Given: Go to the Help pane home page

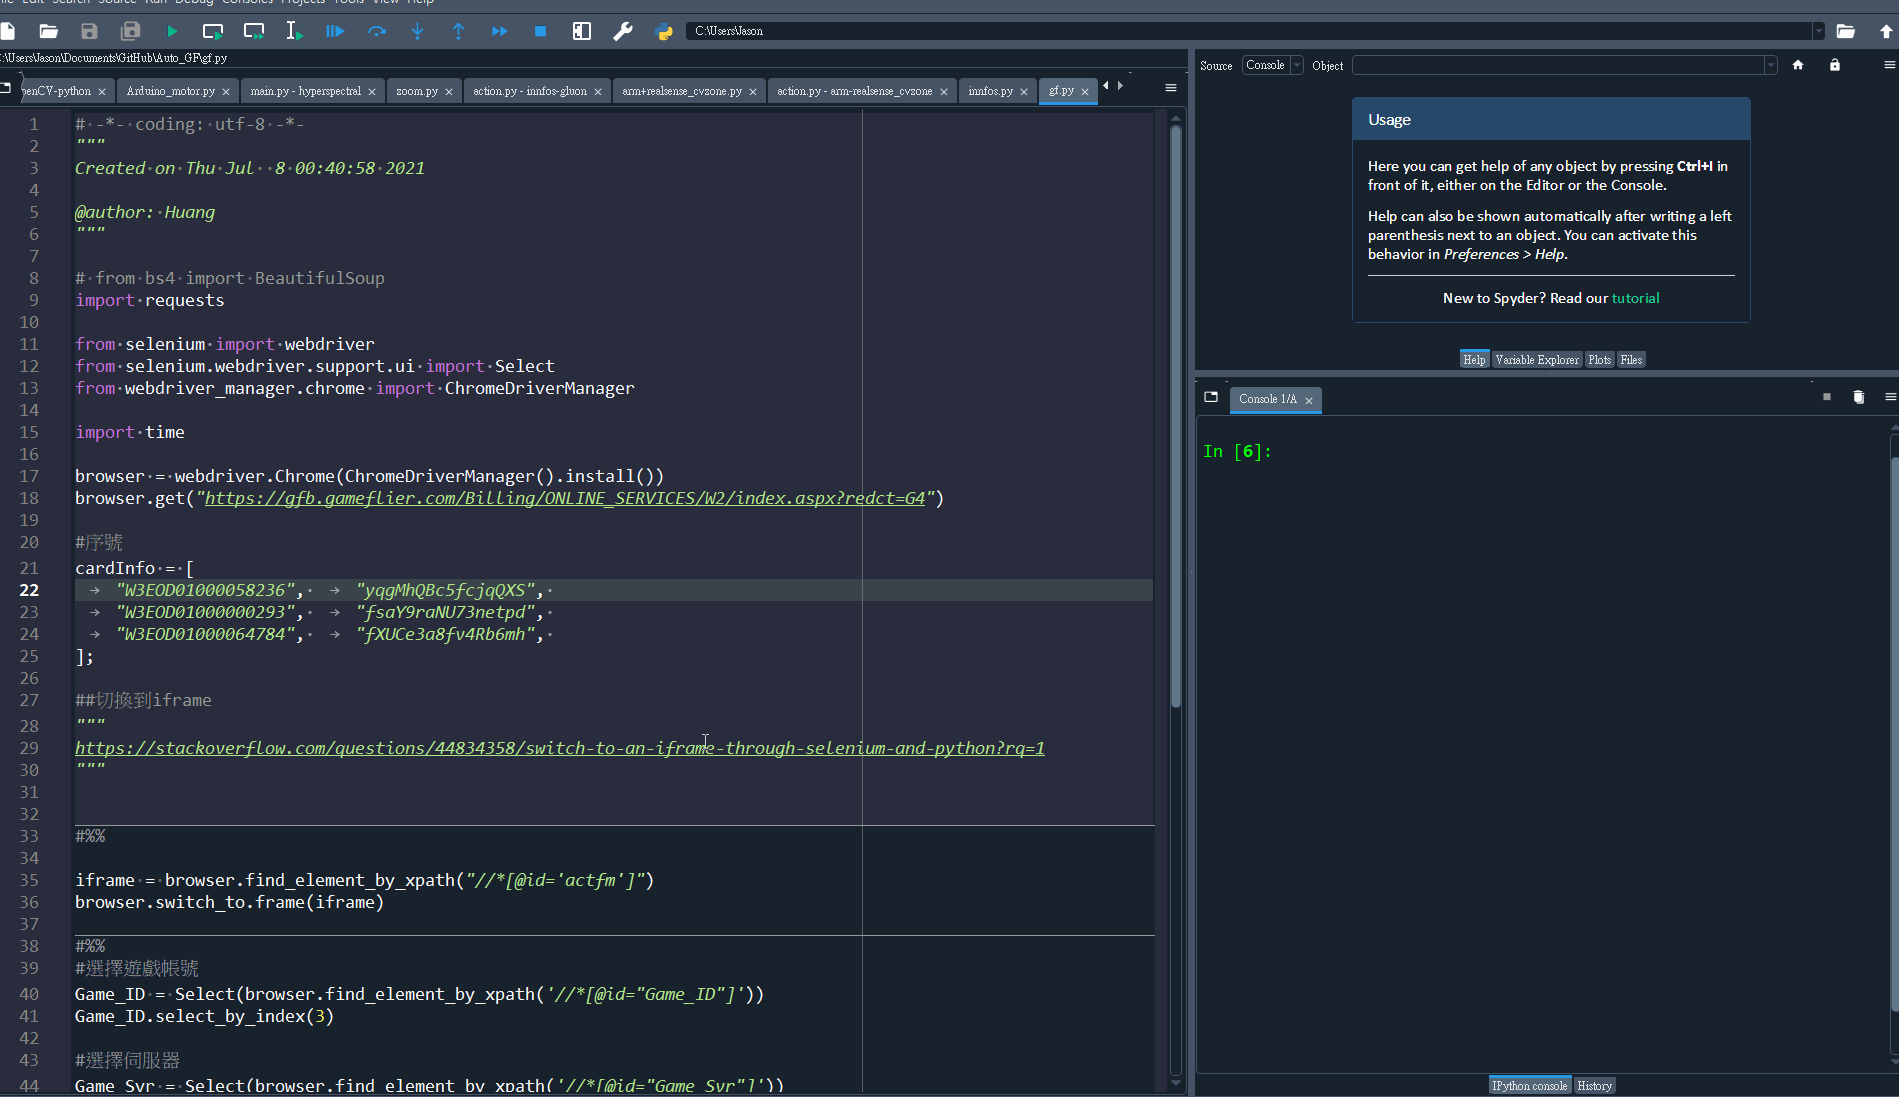Looking at the screenshot, I should tap(1797, 64).
